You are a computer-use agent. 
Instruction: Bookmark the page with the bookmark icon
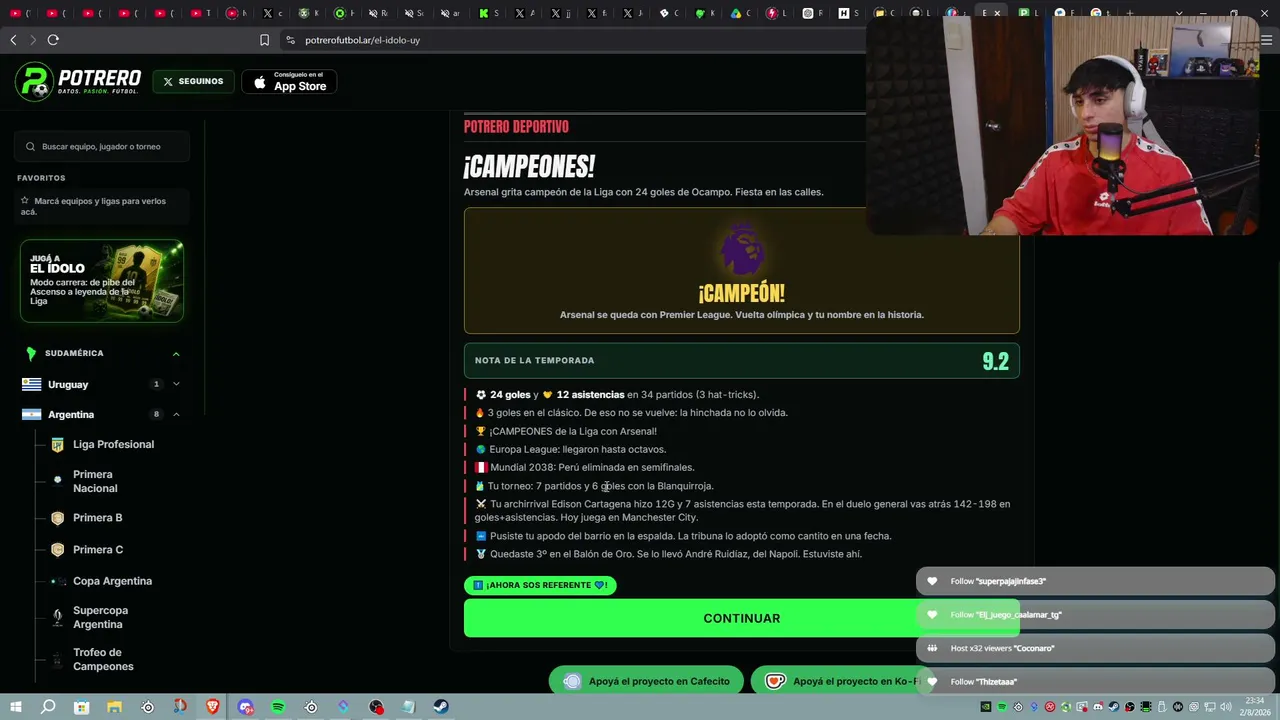tap(264, 40)
